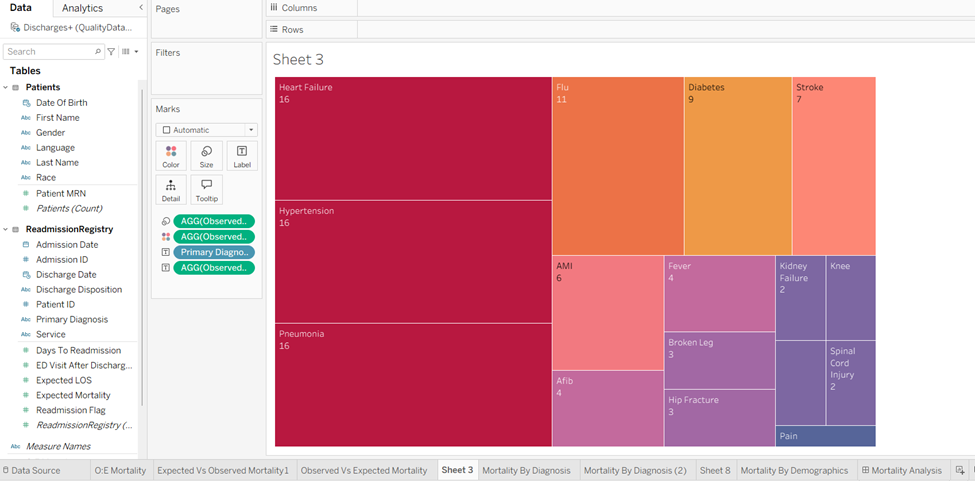Image resolution: width=975 pixels, height=481 pixels.
Task: Click the filter fields icon
Action: [x=111, y=52]
